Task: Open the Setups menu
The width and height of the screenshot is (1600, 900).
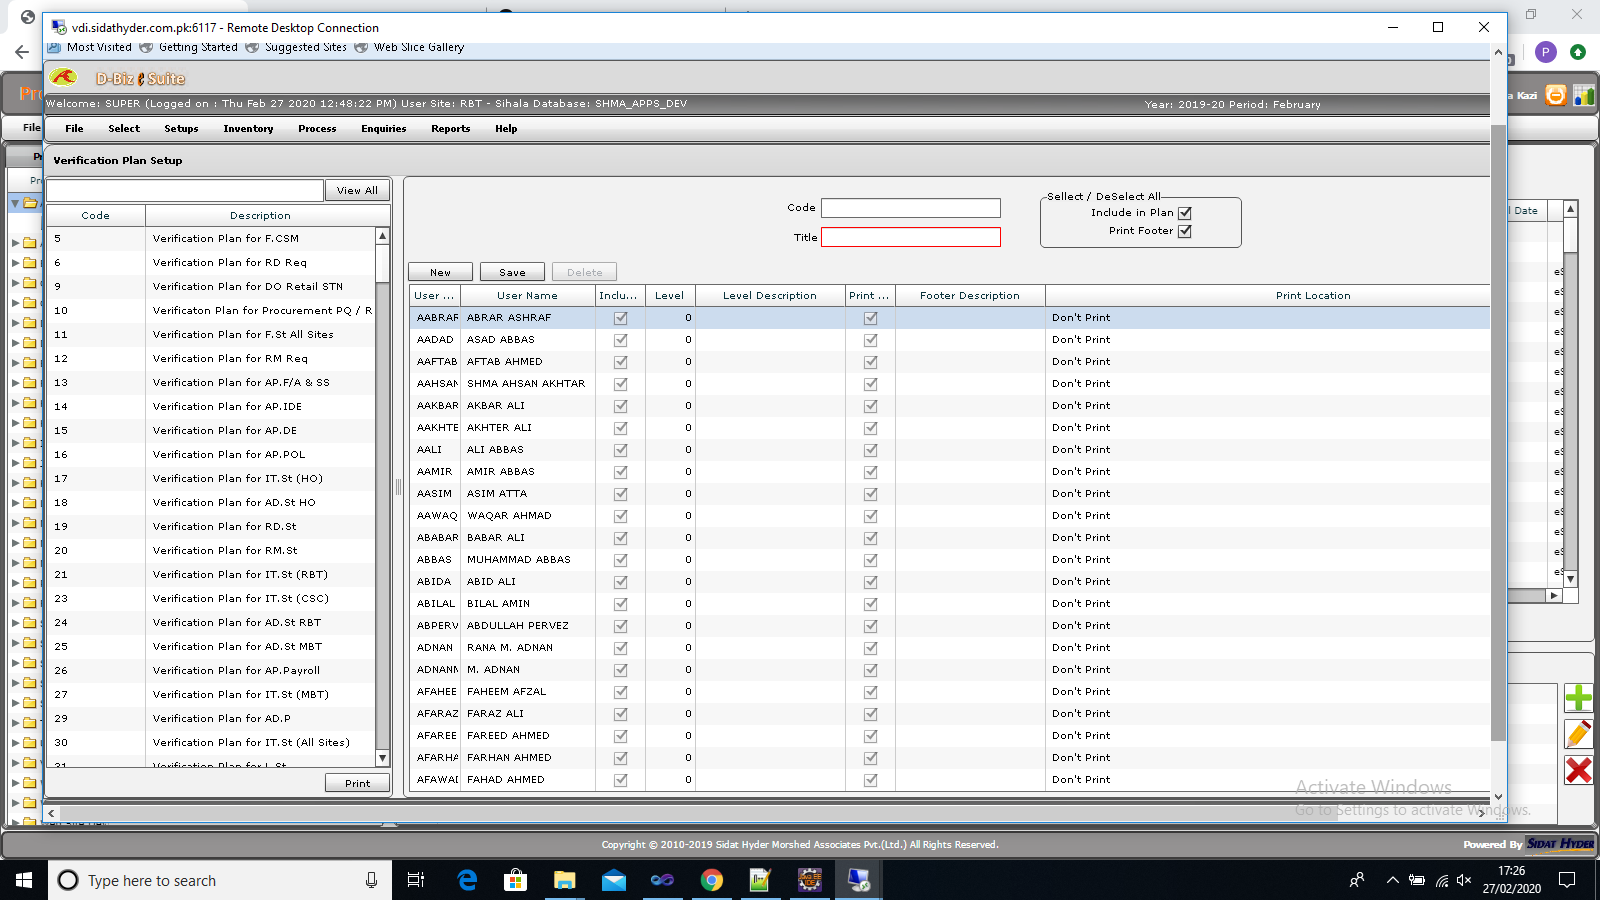Action: [181, 128]
